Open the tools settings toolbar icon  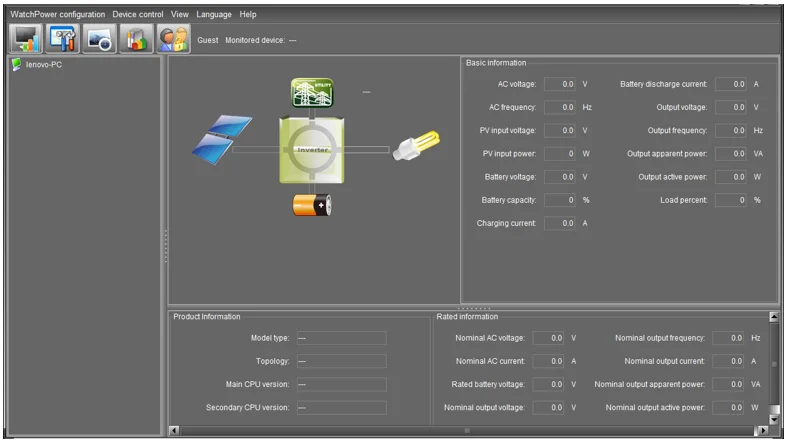coord(62,38)
